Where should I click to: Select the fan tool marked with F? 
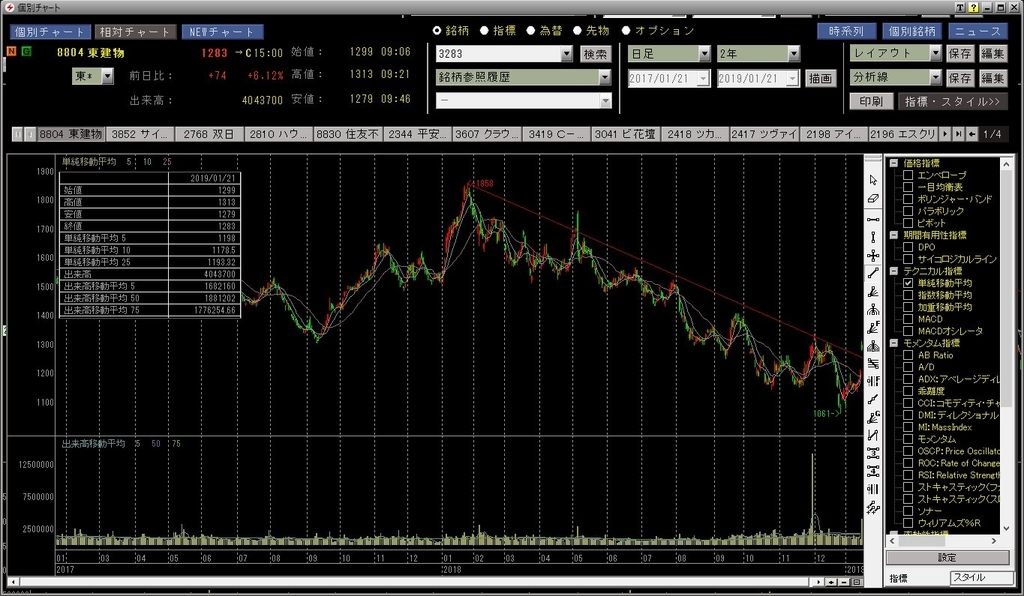(873, 328)
